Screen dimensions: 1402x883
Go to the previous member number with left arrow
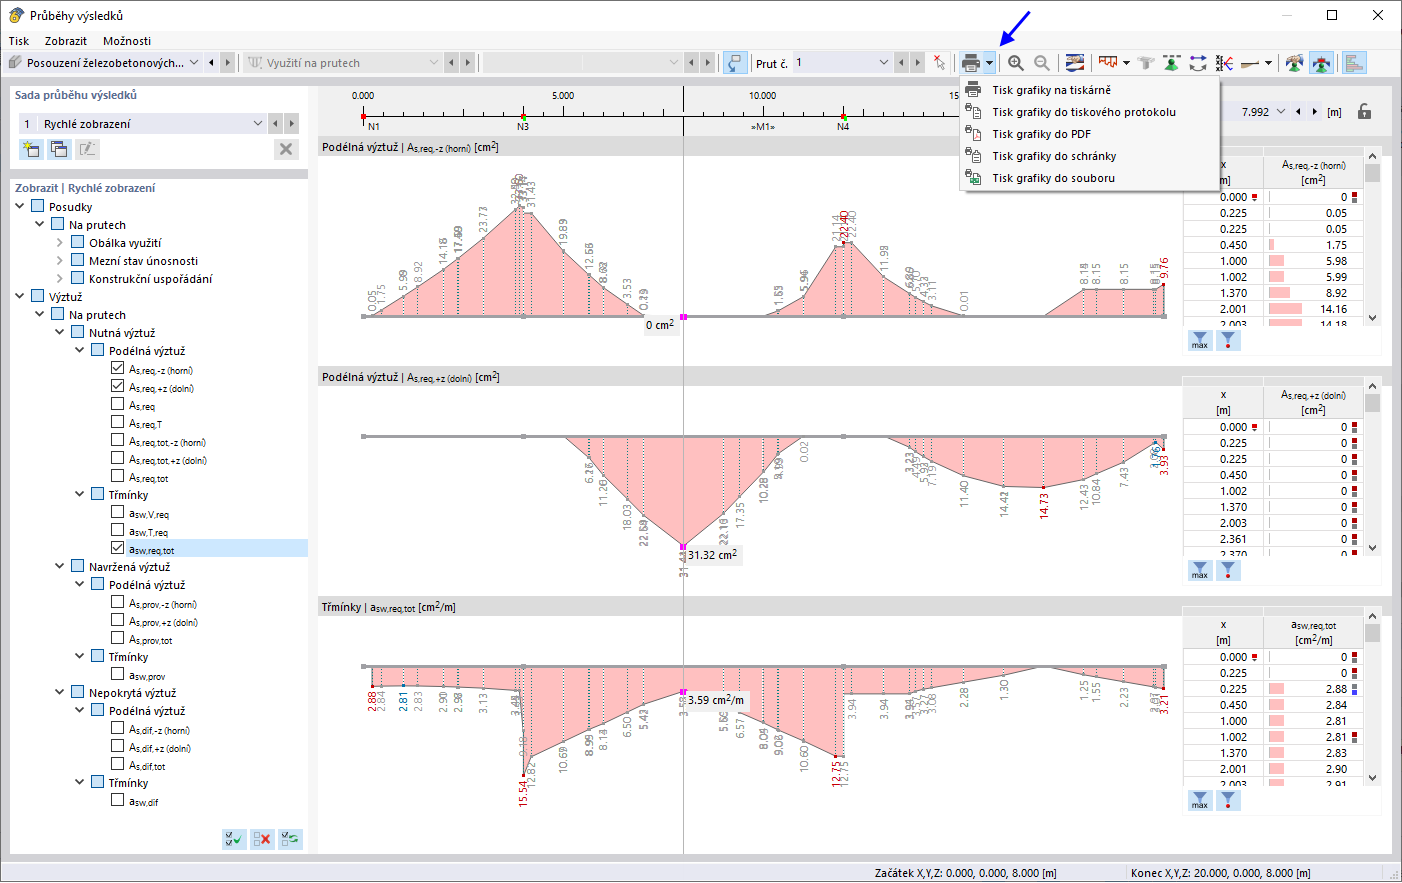pyautogui.click(x=902, y=63)
